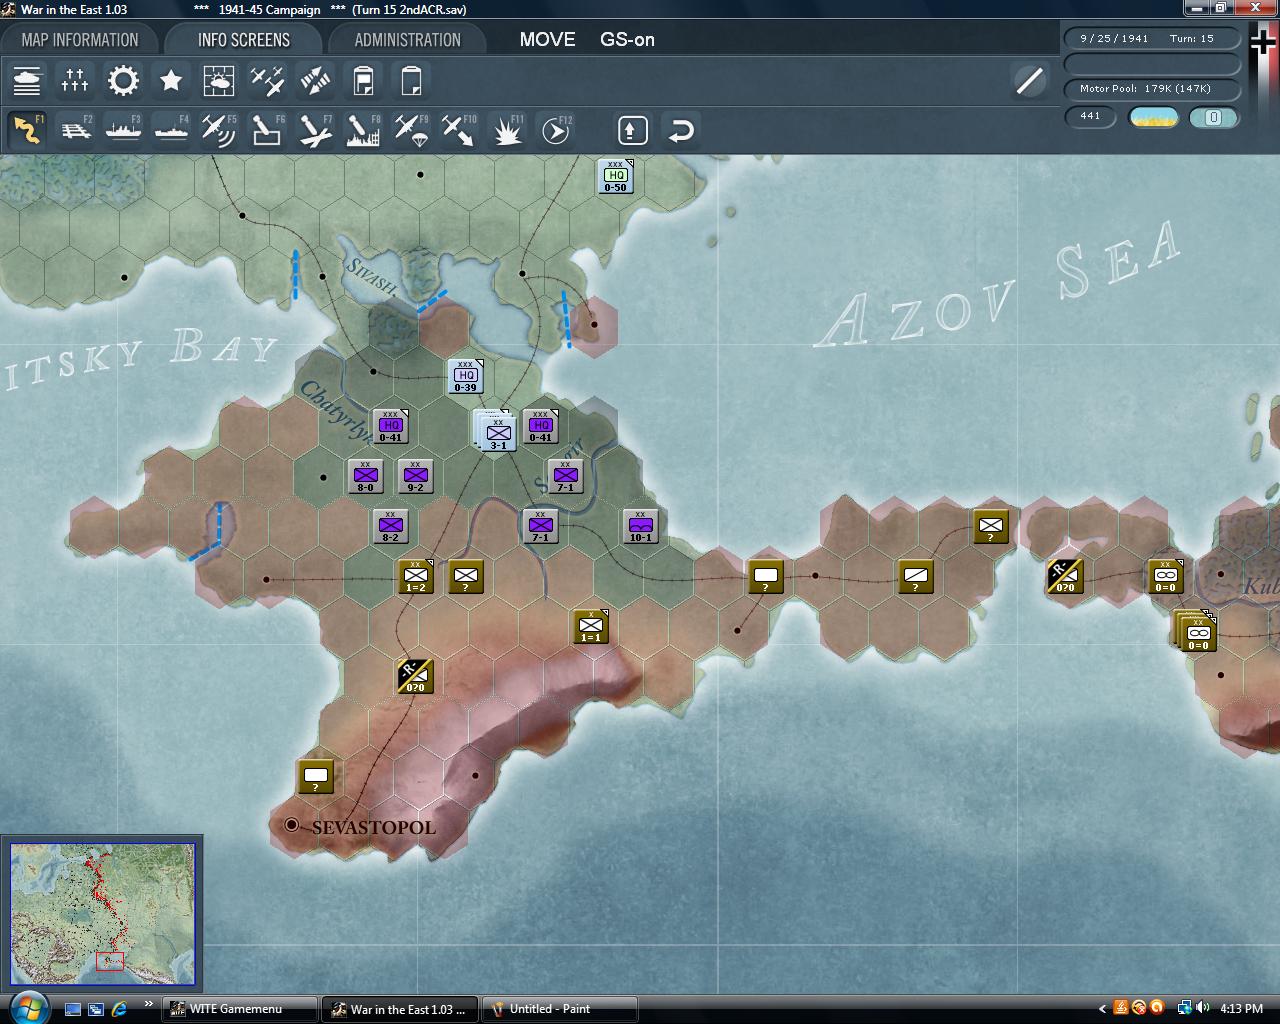1280x1024 pixels.
Task: Select the F2 rail move mode icon
Action: coord(75,130)
